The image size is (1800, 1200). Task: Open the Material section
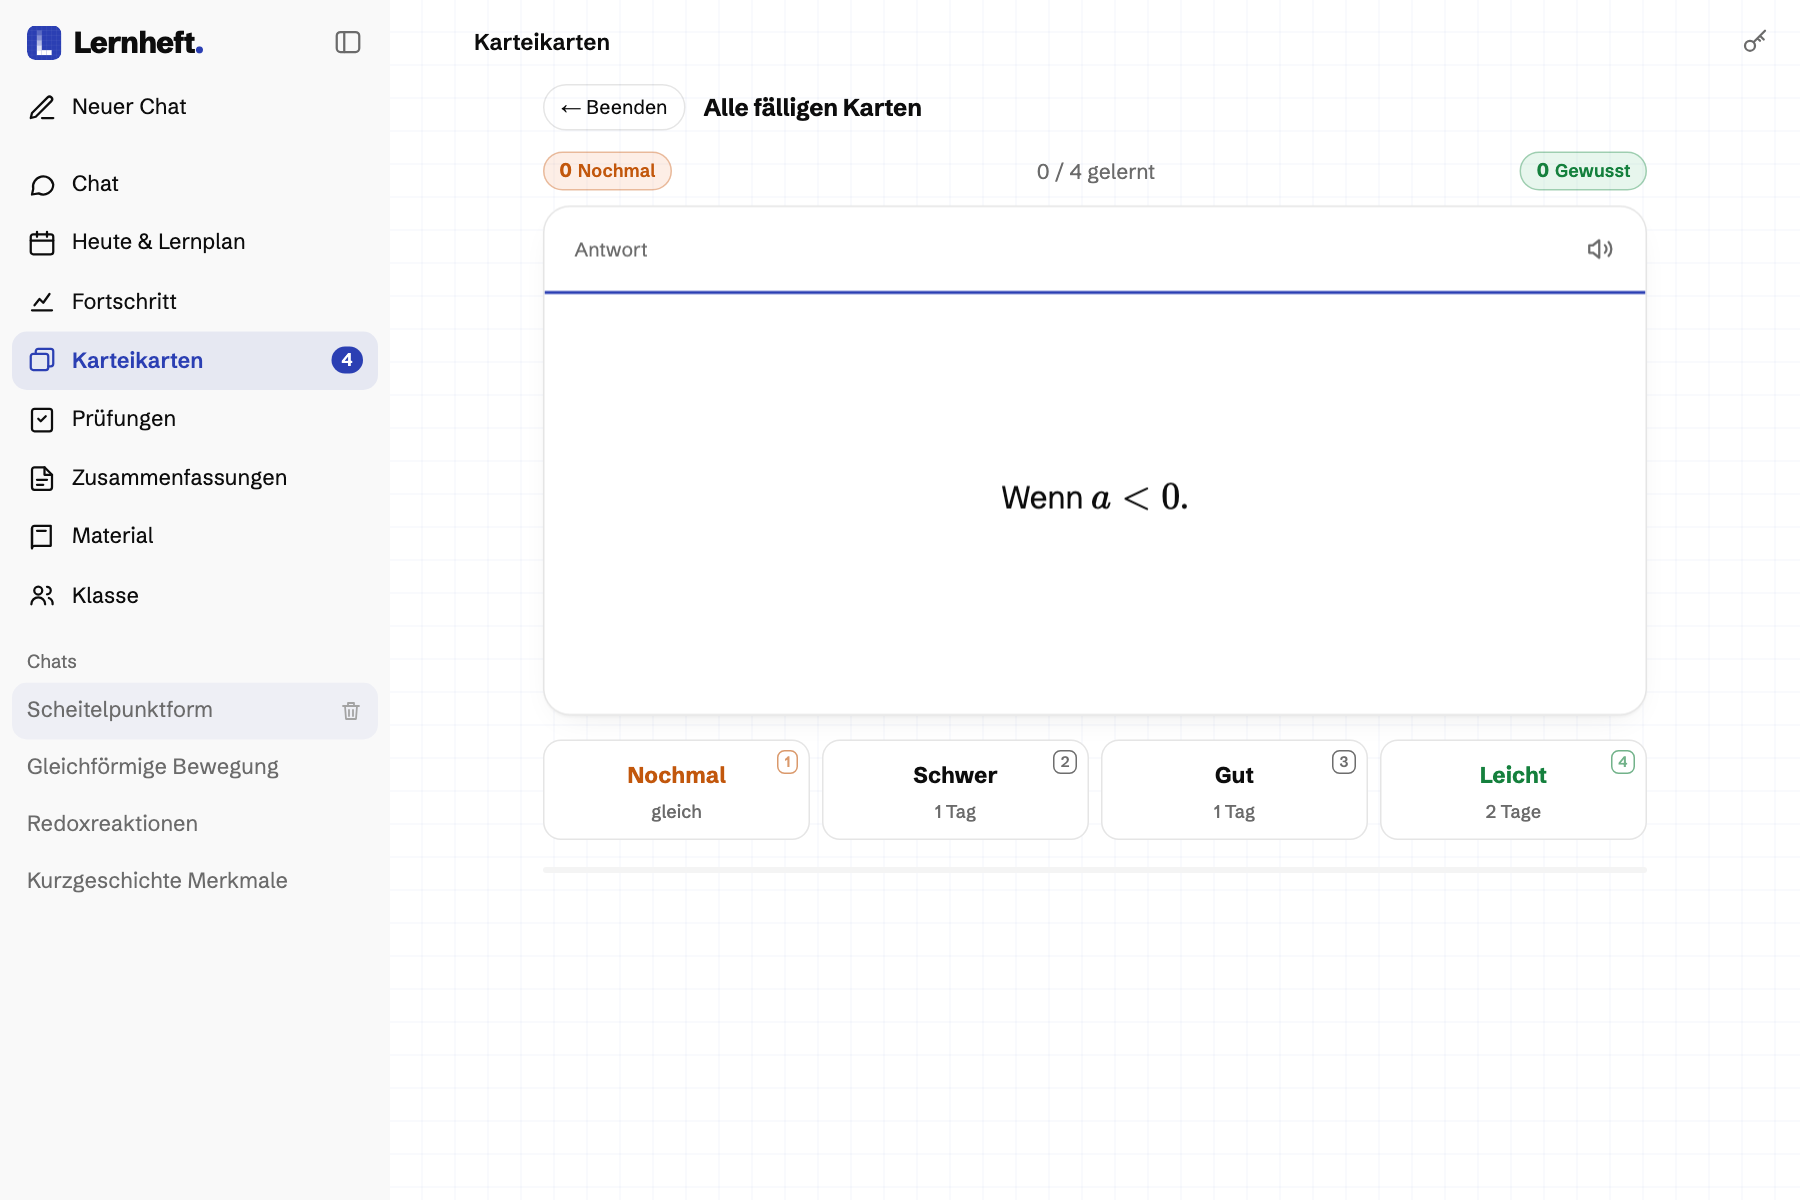coord(195,536)
